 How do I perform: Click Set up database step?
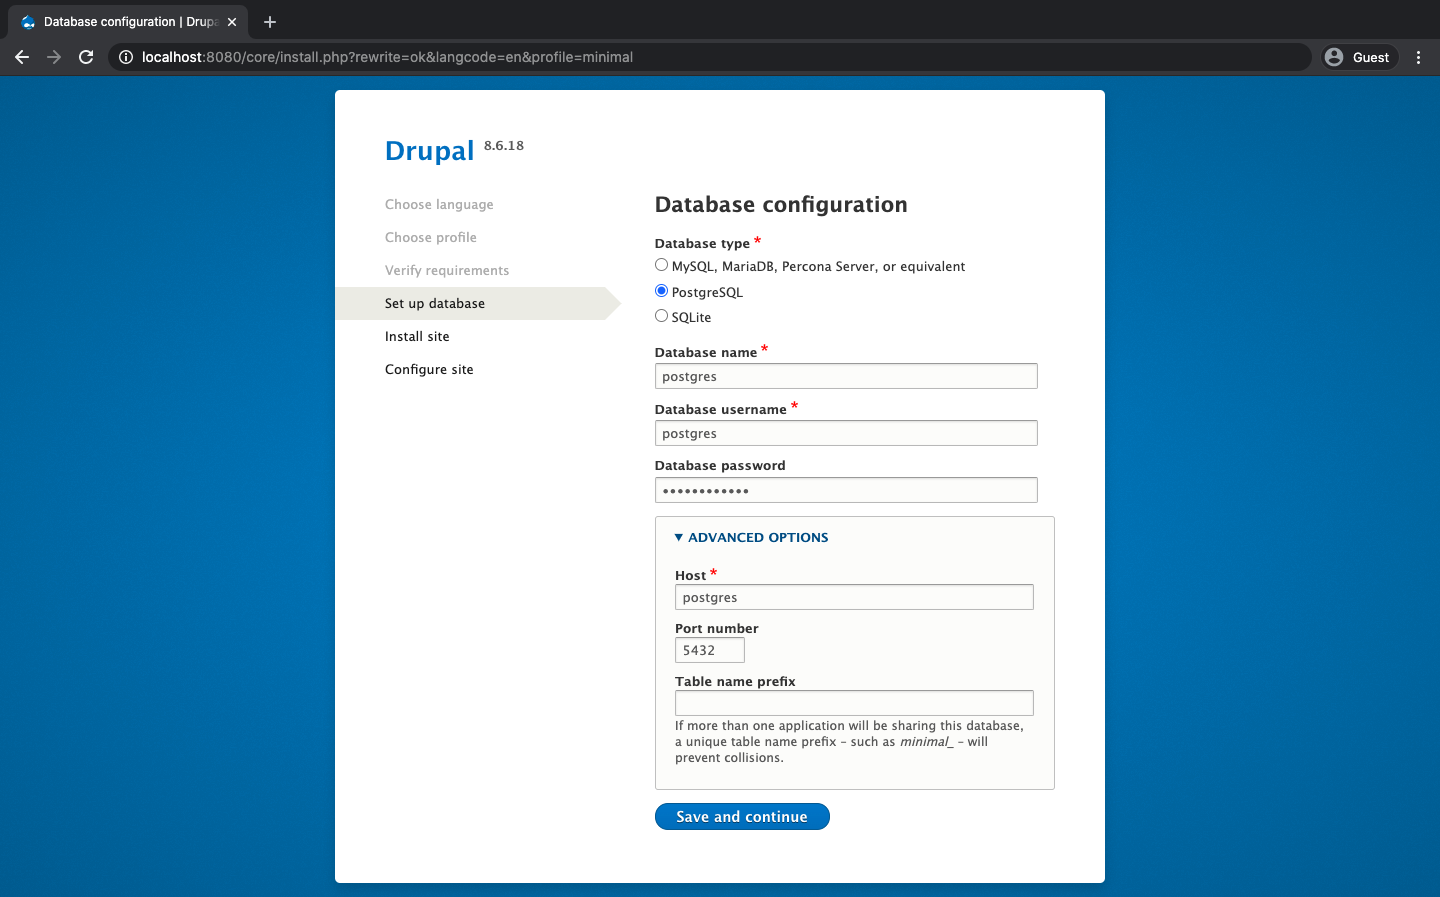click(435, 303)
